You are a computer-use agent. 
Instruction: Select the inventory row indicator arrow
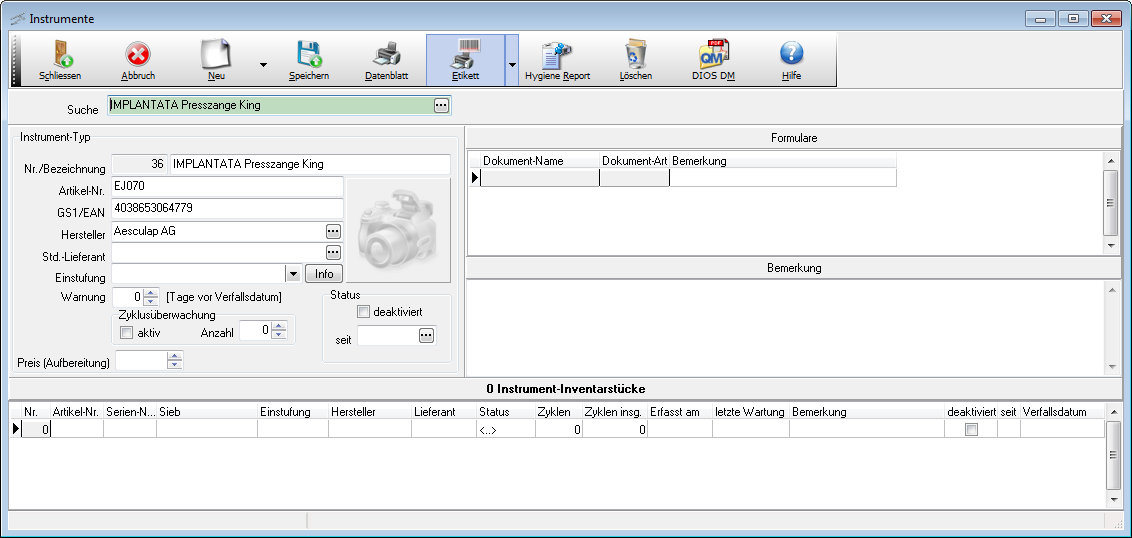(x=16, y=430)
